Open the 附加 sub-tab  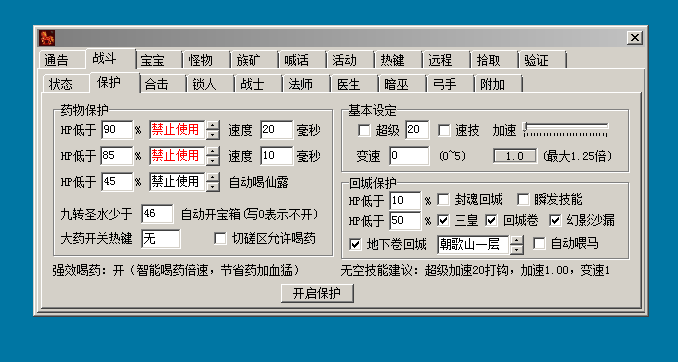tap(498, 84)
